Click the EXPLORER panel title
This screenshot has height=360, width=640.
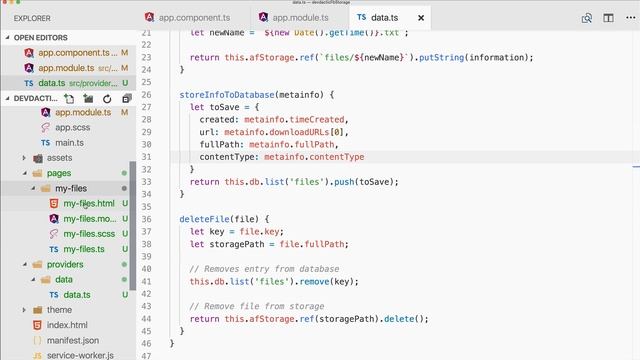point(32,18)
